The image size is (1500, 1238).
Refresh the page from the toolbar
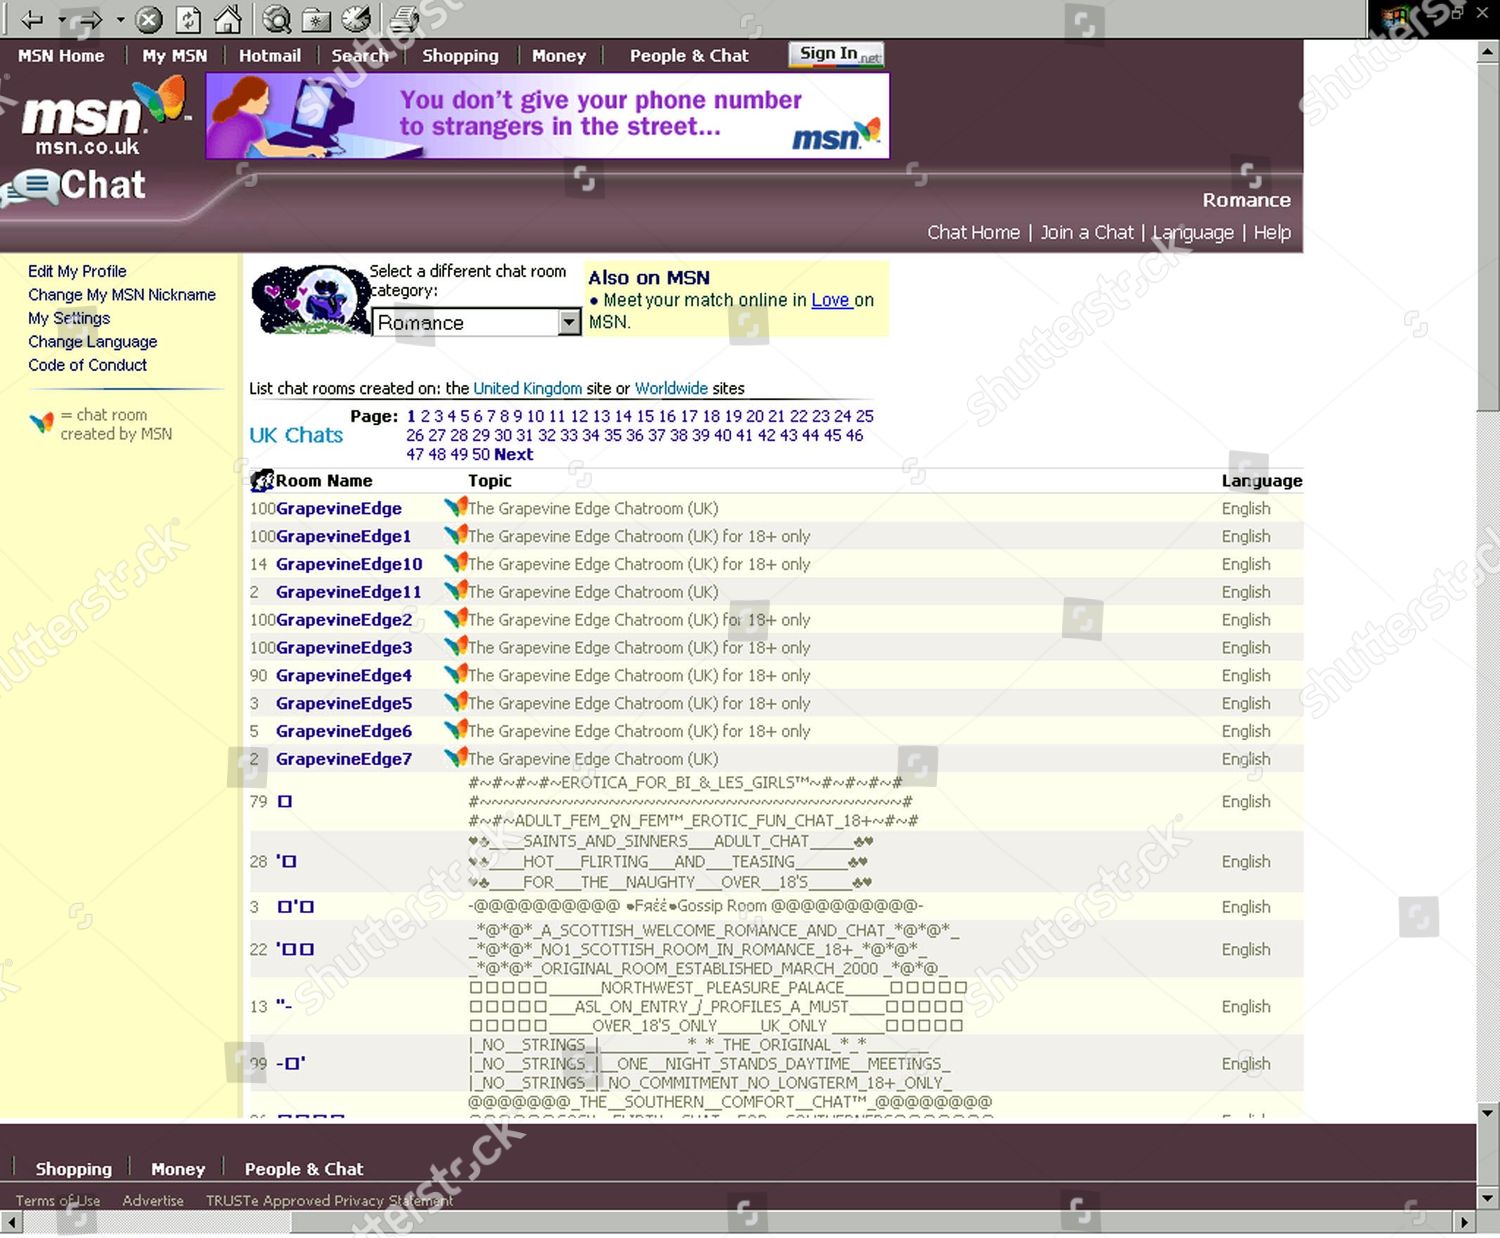[188, 19]
